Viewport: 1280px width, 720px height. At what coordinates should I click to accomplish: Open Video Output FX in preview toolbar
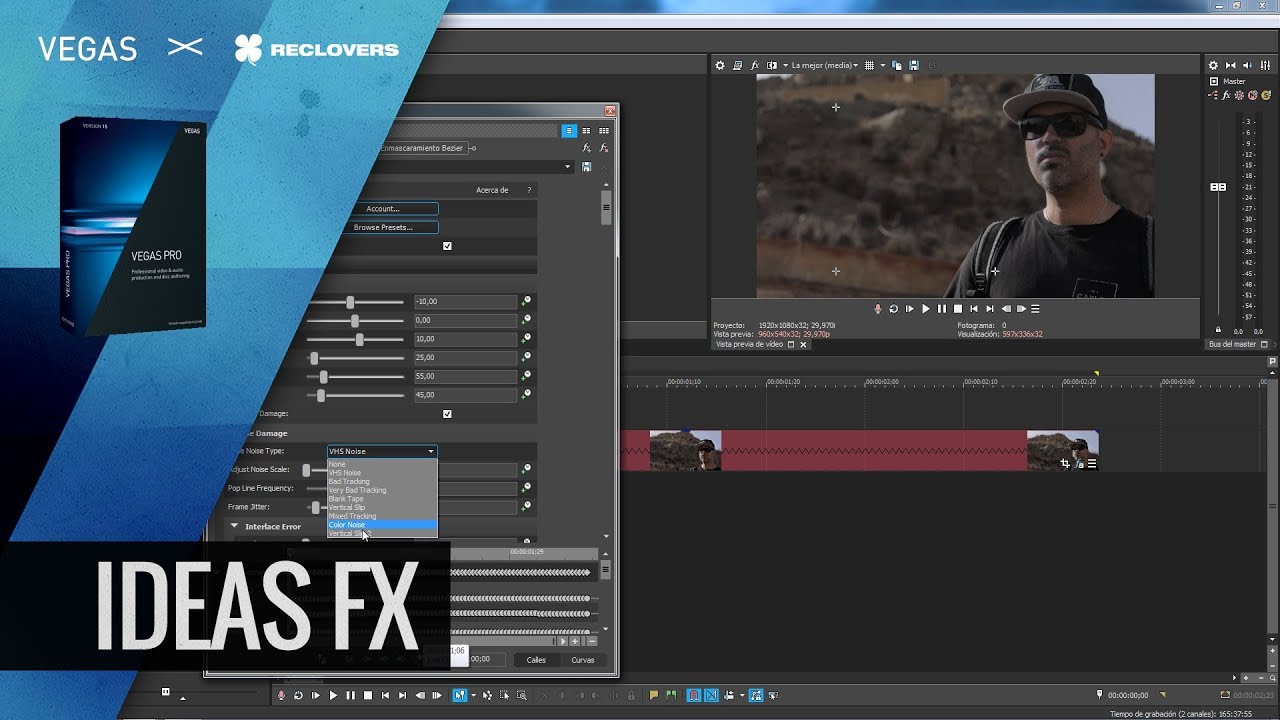coord(755,65)
